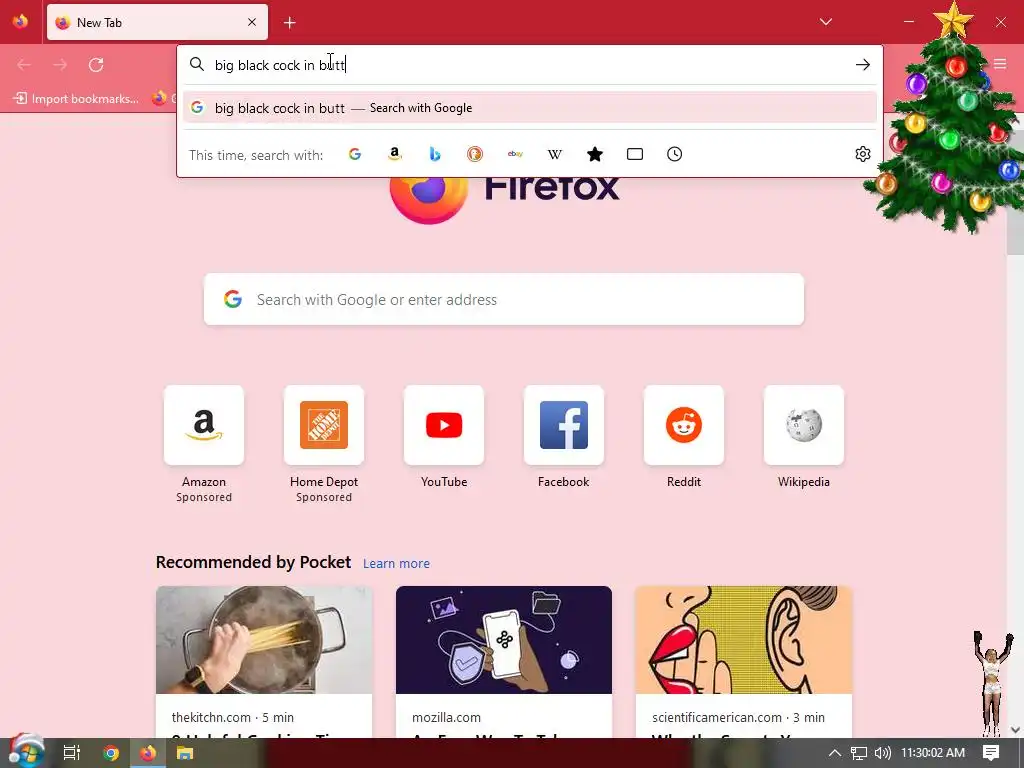The height and width of the screenshot is (768, 1024).
Task: Close the New Tab tab
Action: click(252, 22)
